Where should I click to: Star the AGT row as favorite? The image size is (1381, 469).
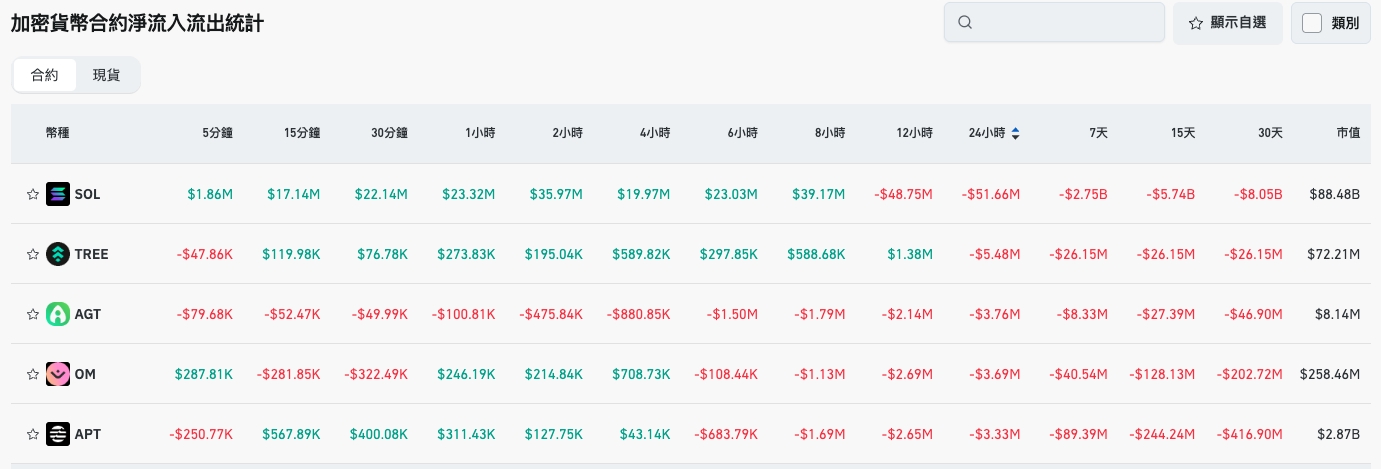tap(32, 315)
